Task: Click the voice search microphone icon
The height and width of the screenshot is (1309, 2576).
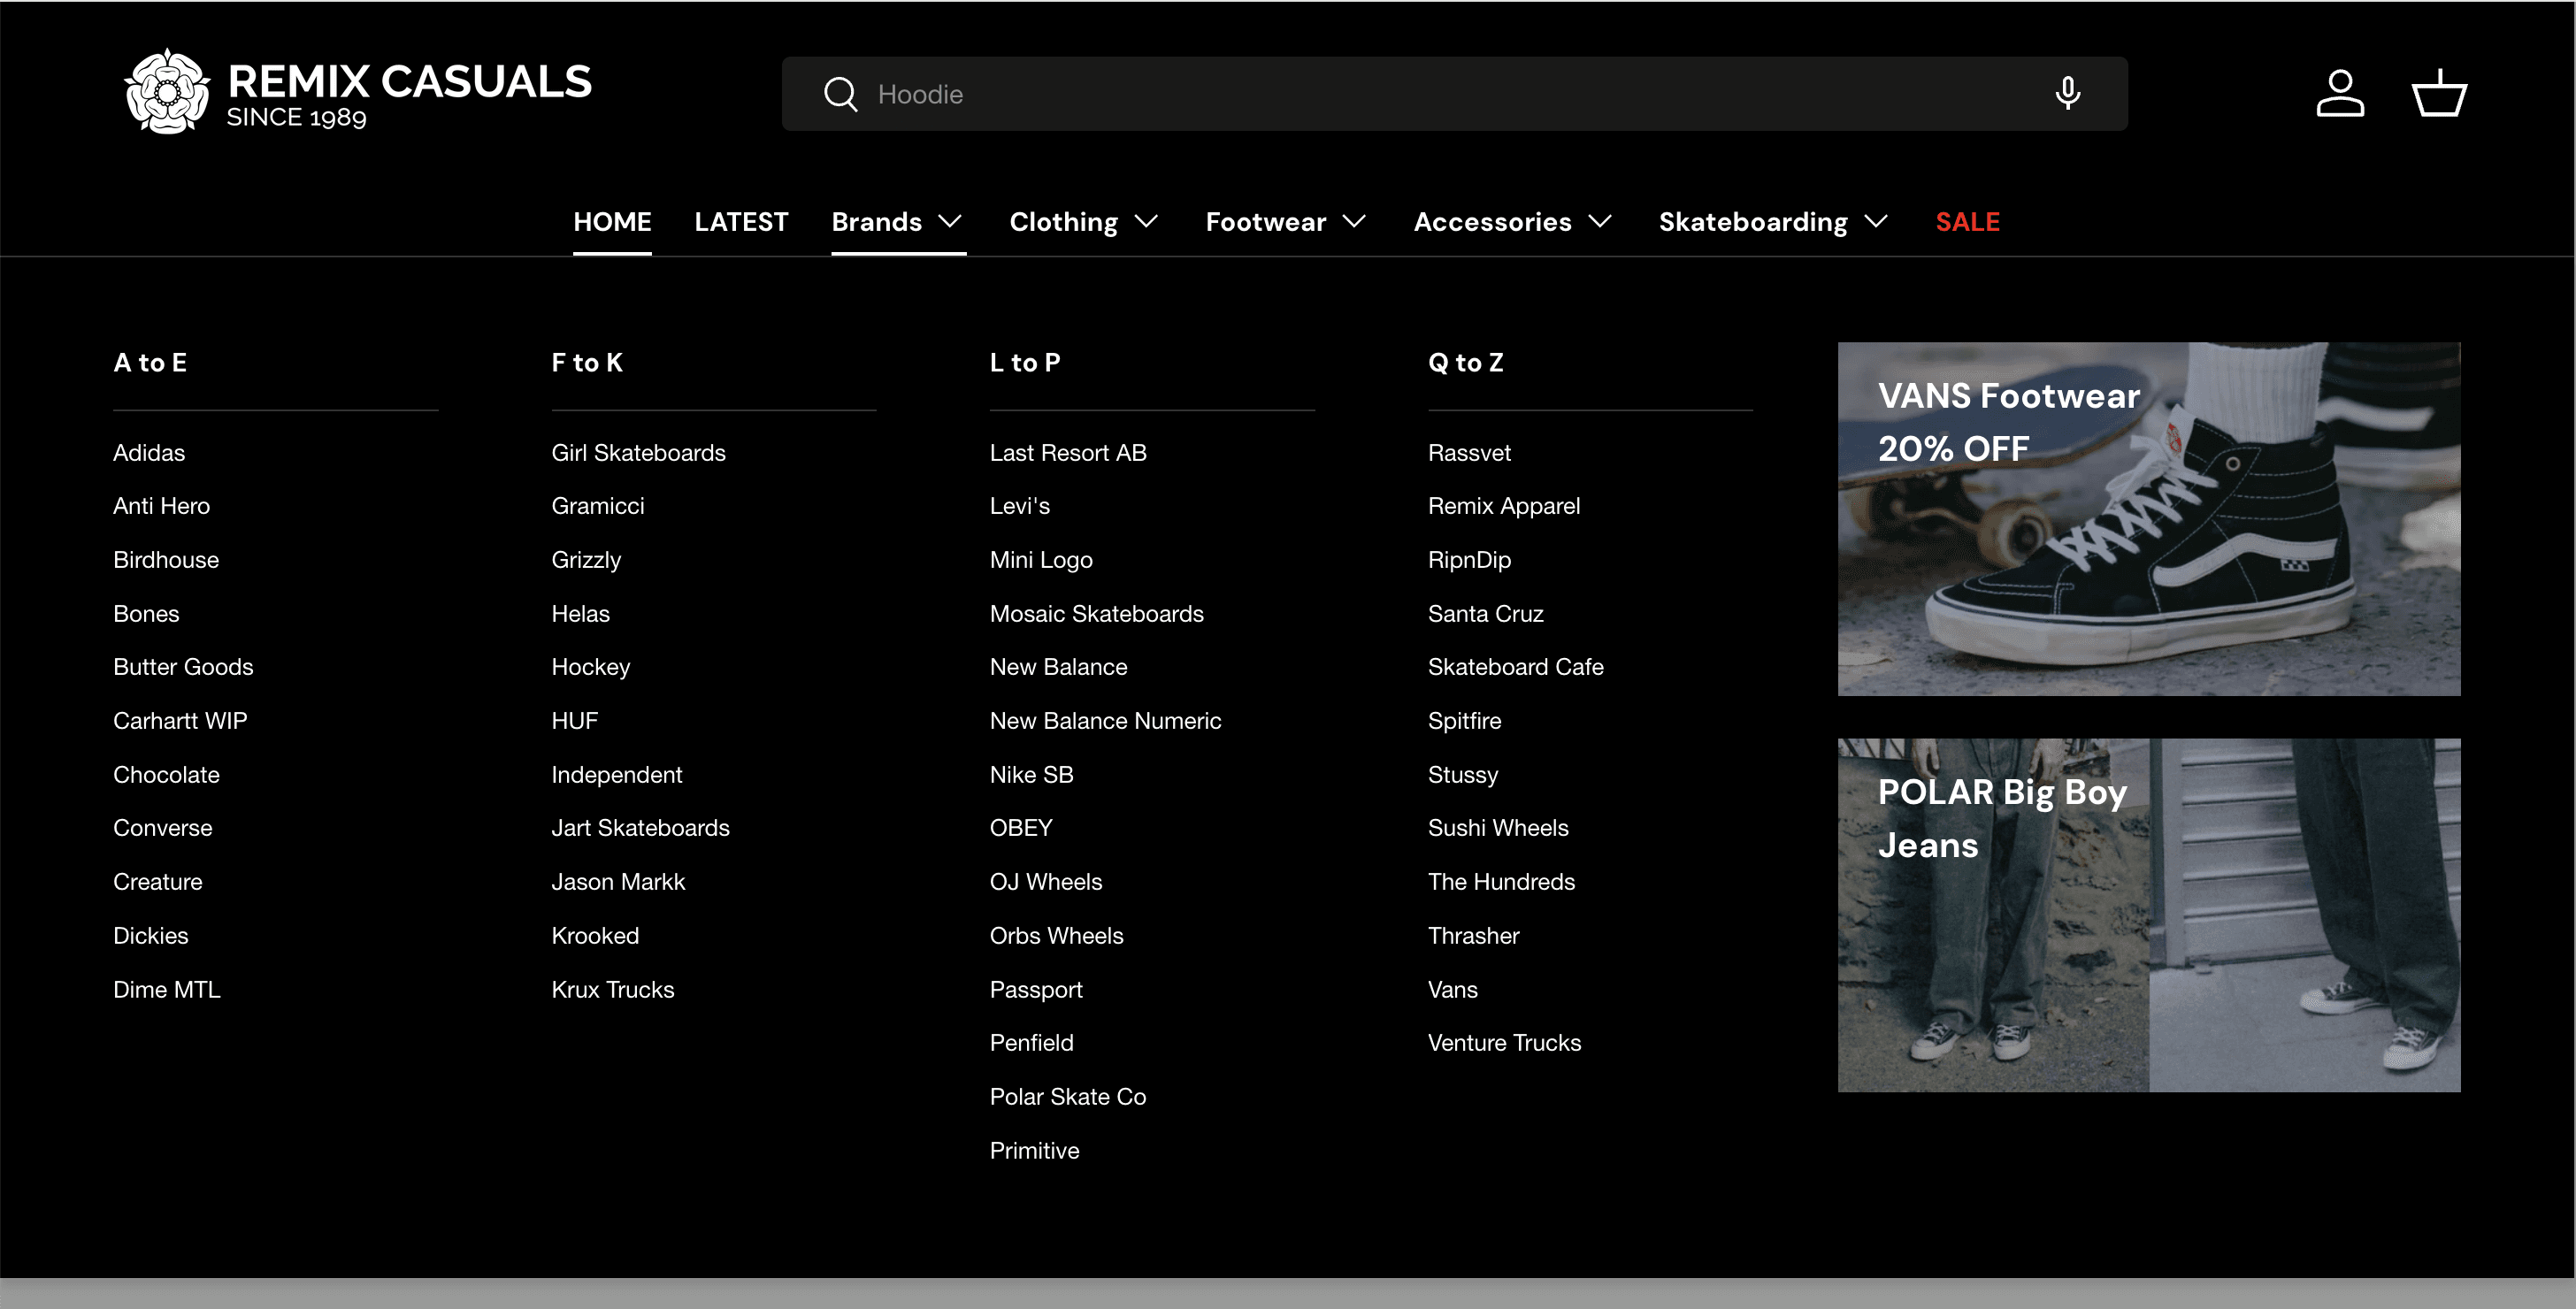Action: click(x=2067, y=93)
